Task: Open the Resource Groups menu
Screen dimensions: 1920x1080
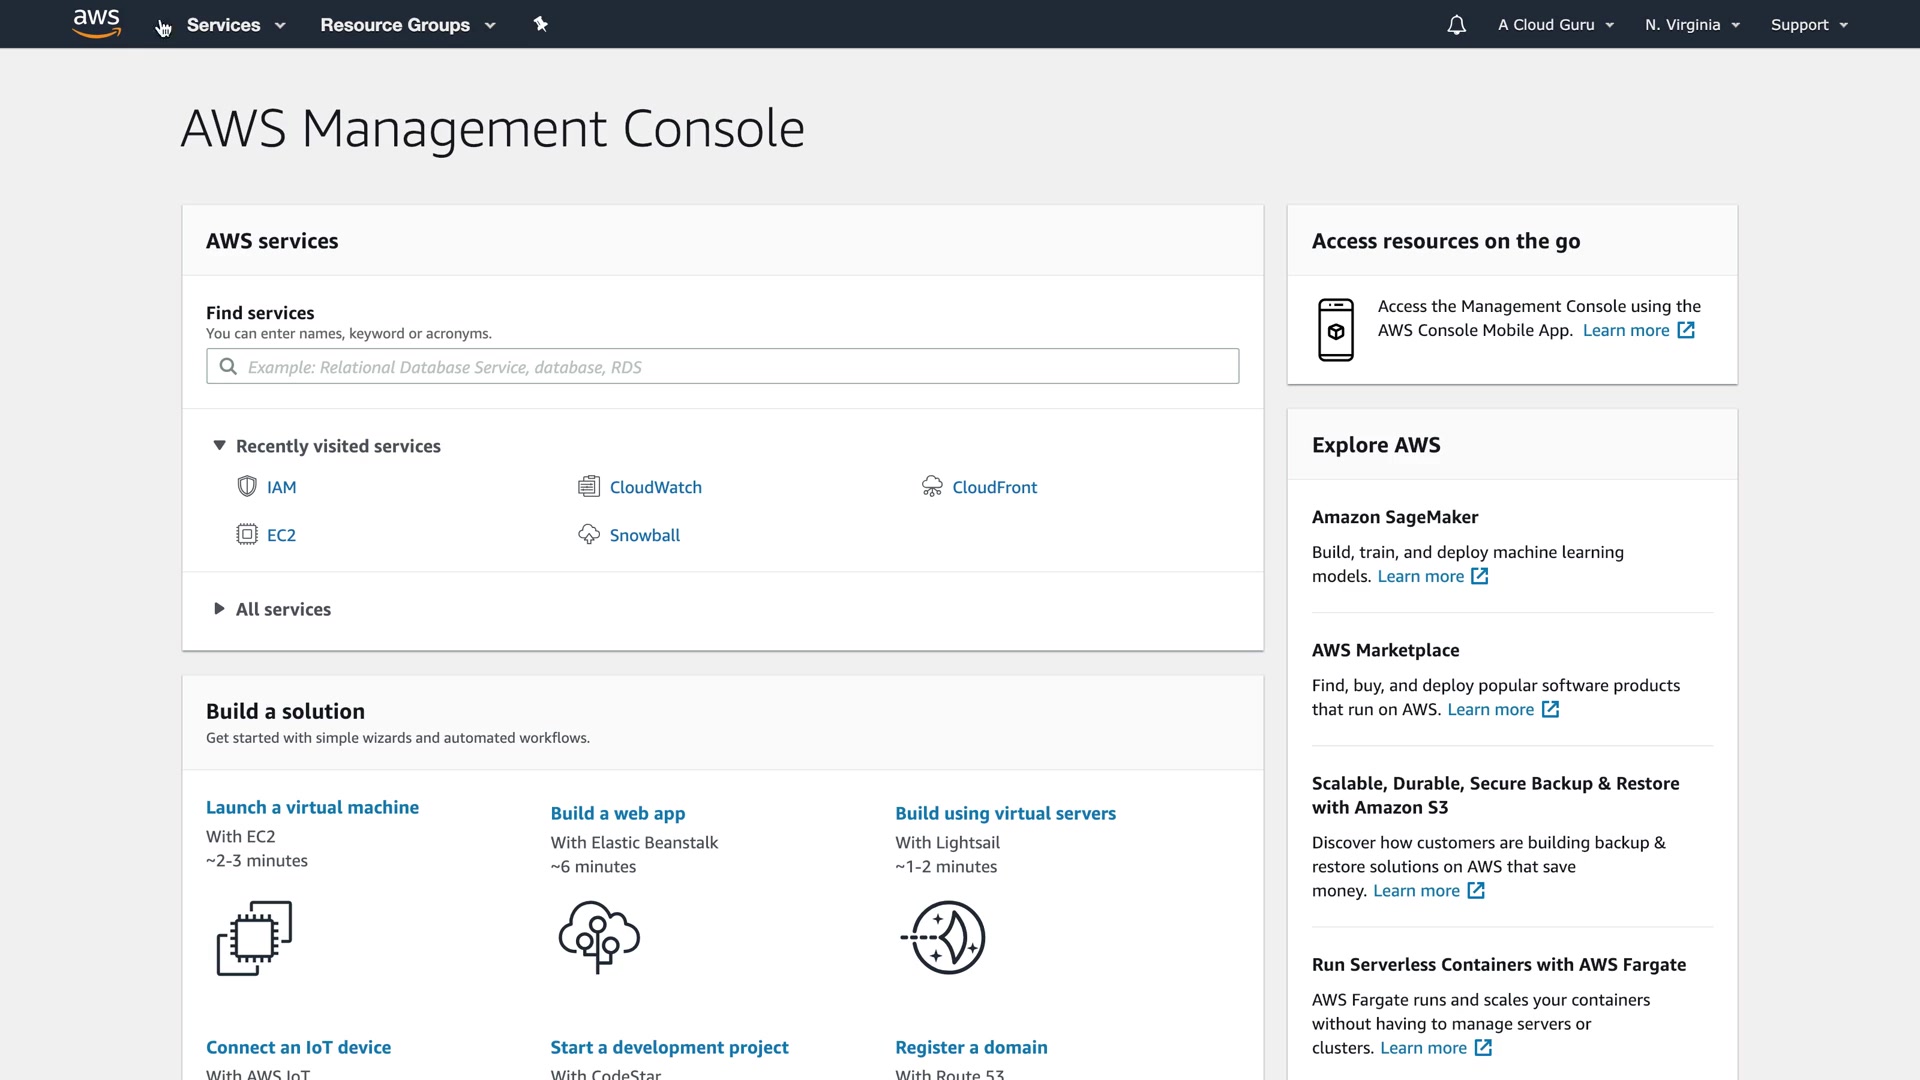Action: click(407, 25)
